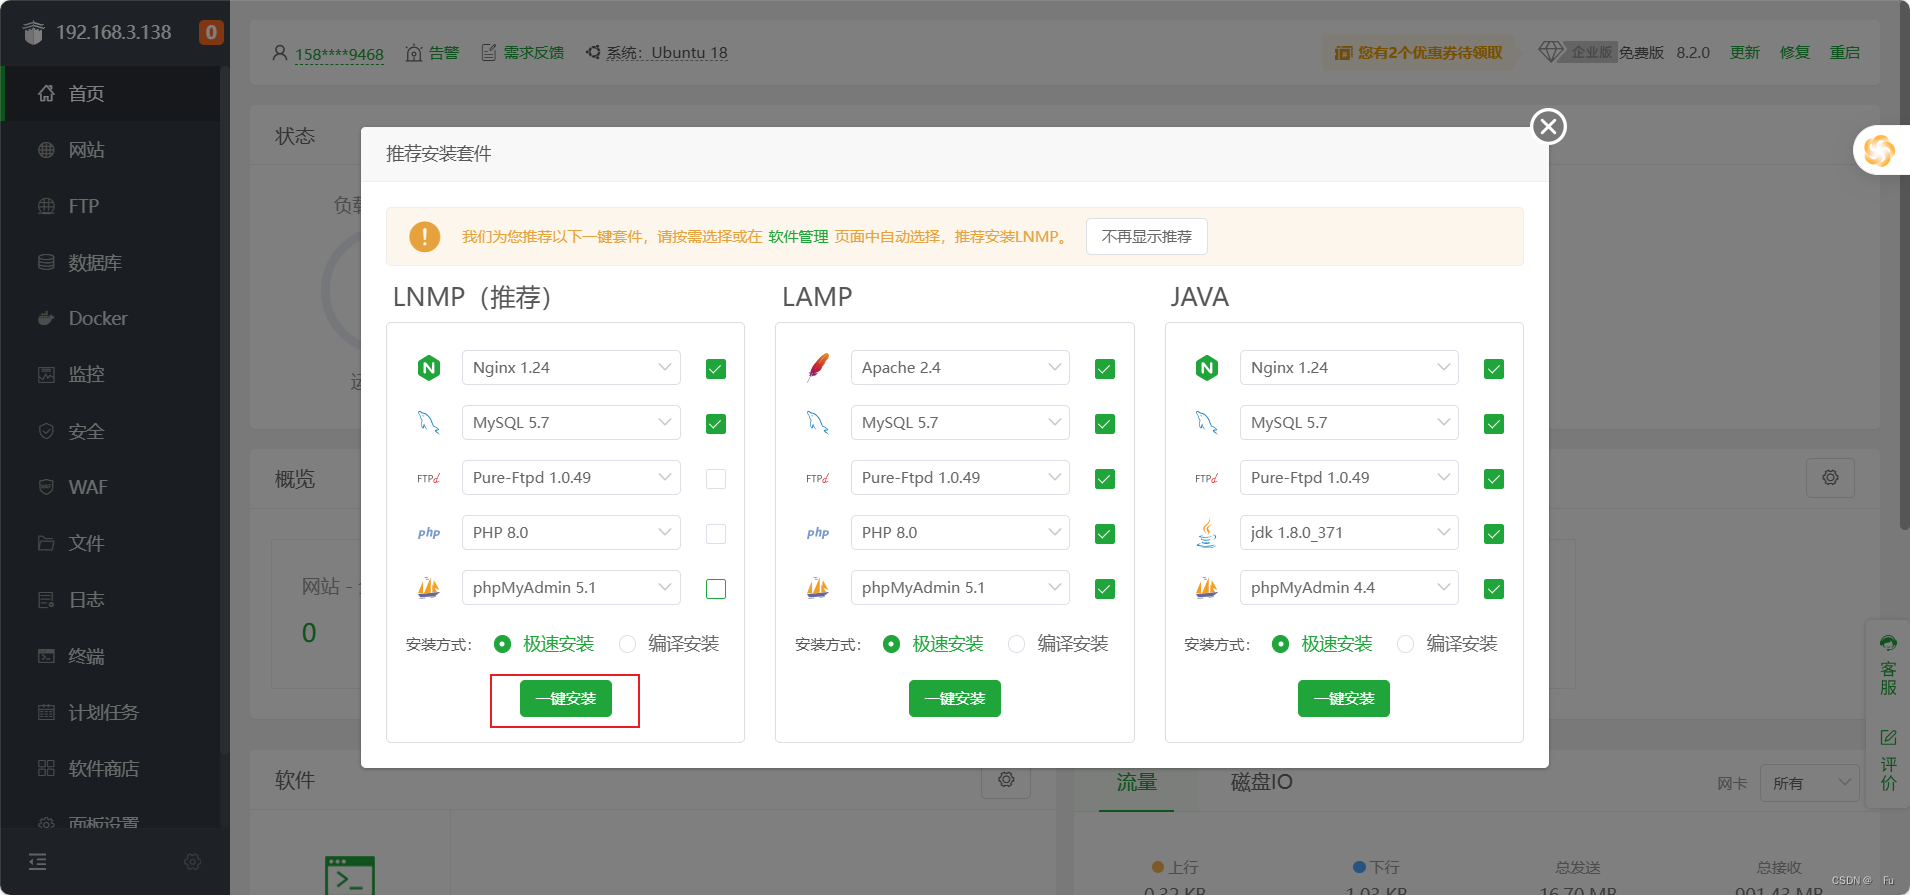Click the 告警 alarm bell icon
This screenshot has width=1910, height=895.
click(x=414, y=53)
